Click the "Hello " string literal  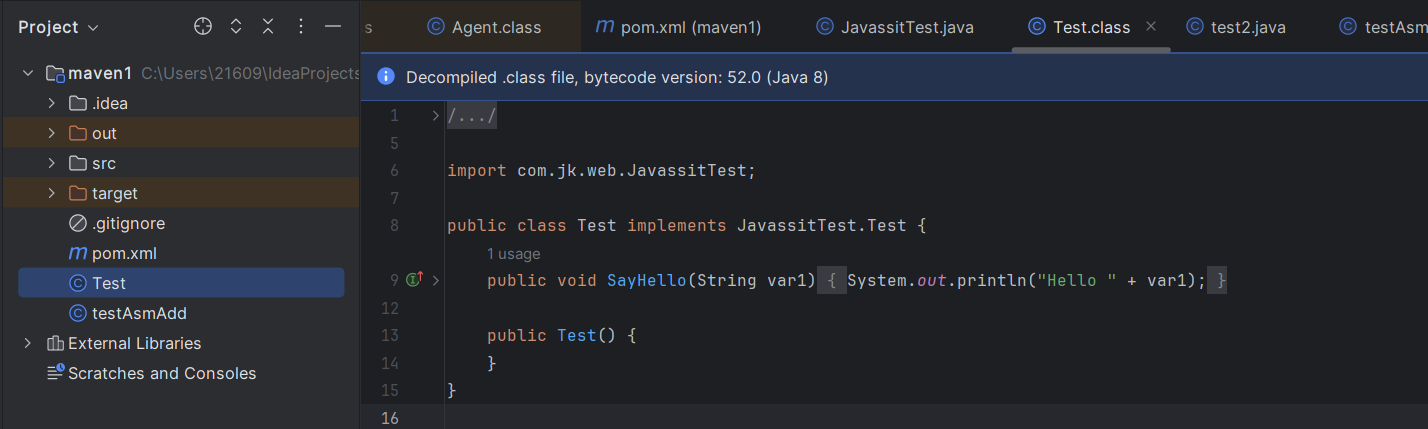[1077, 281]
